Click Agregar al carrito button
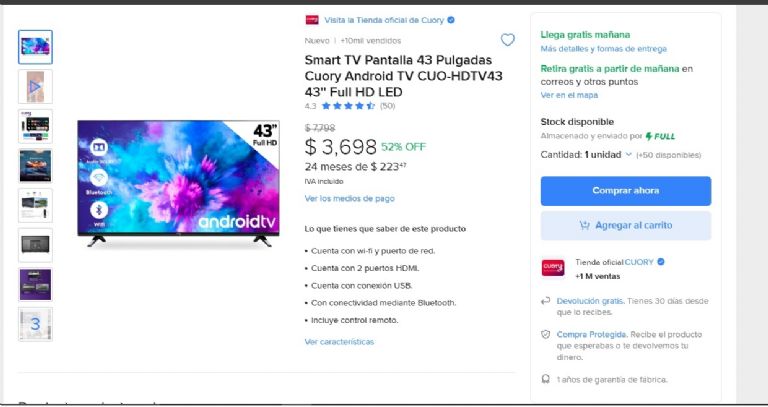The width and height of the screenshot is (768, 407). coord(625,226)
